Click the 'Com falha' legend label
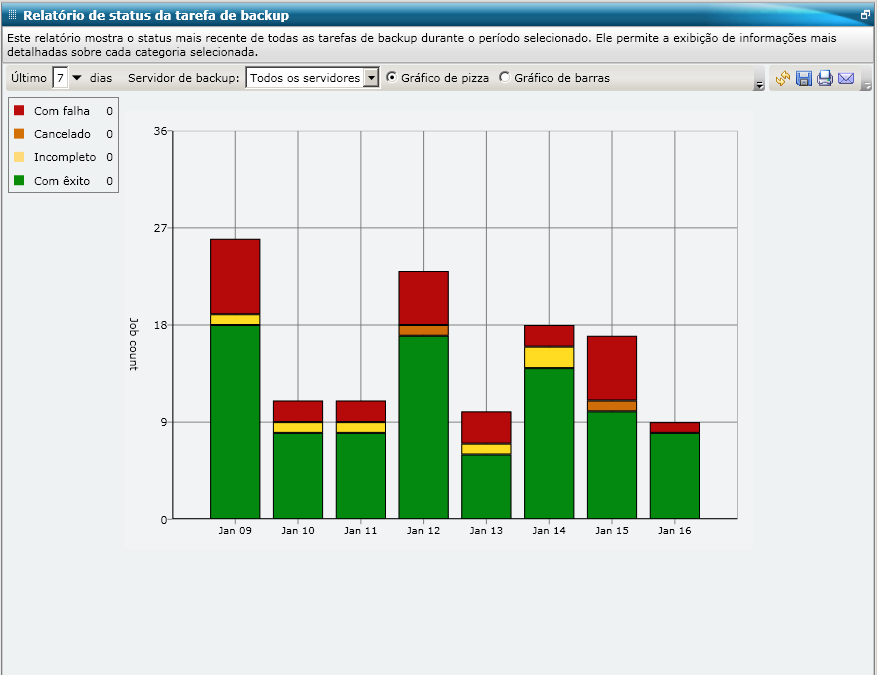The image size is (878, 675). (x=60, y=110)
